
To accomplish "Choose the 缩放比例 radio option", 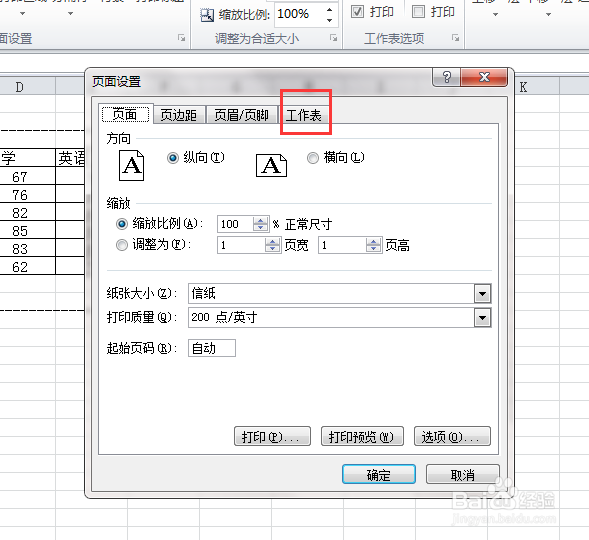I will 122,224.
